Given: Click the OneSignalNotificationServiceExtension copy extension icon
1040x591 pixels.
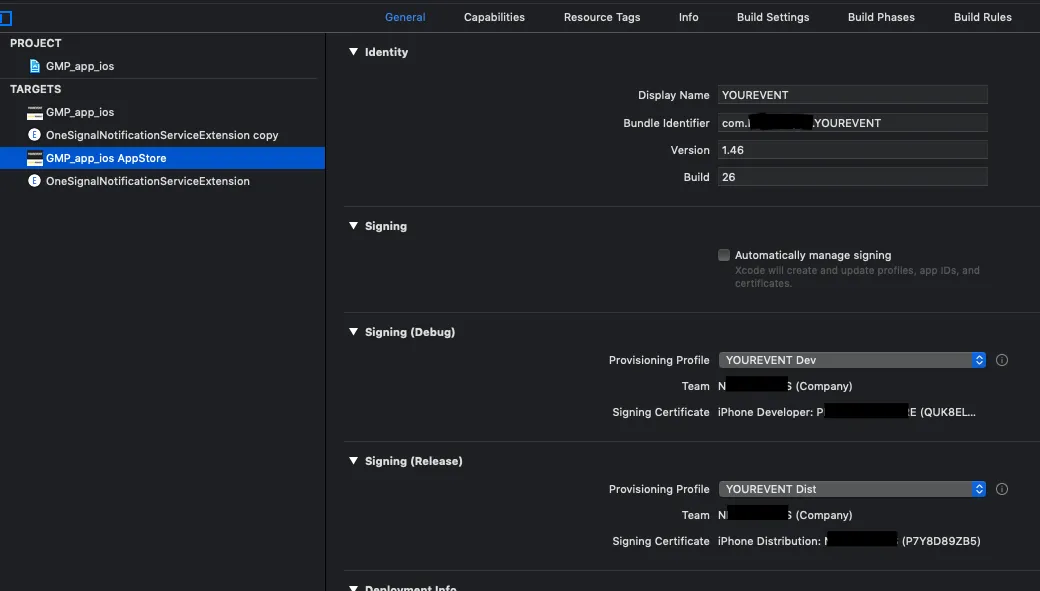Looking at the screenshot, I should point(34,135).
